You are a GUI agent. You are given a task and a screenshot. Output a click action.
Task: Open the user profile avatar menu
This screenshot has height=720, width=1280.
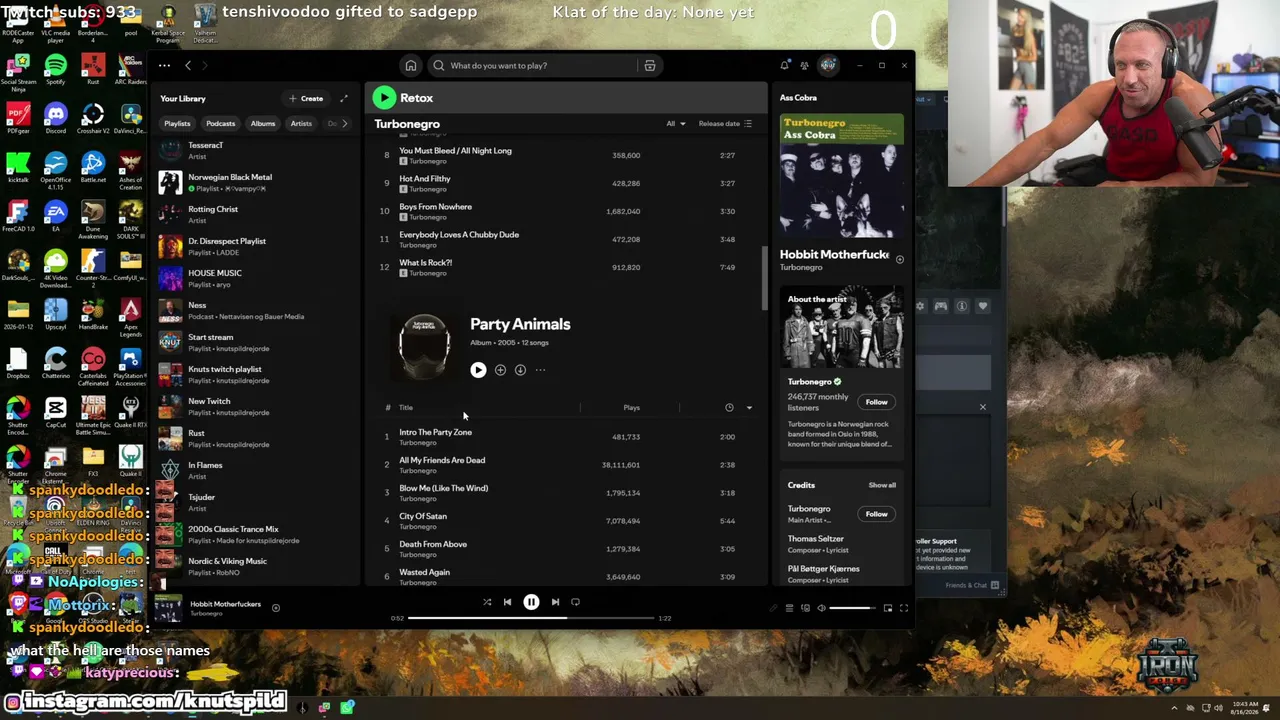(828, 66)
